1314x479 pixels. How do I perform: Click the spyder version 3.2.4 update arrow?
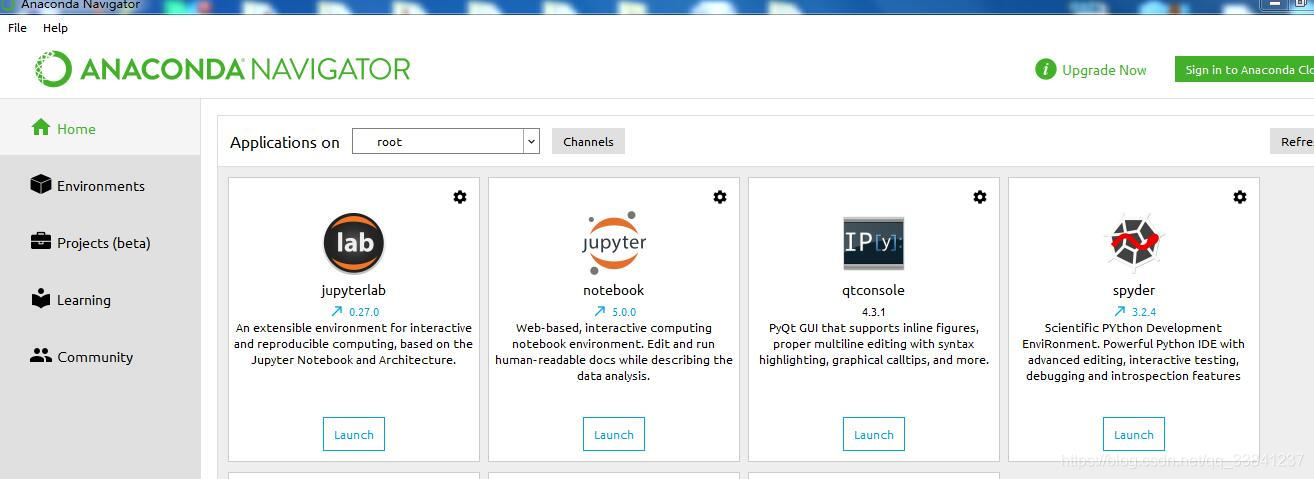1119,311
